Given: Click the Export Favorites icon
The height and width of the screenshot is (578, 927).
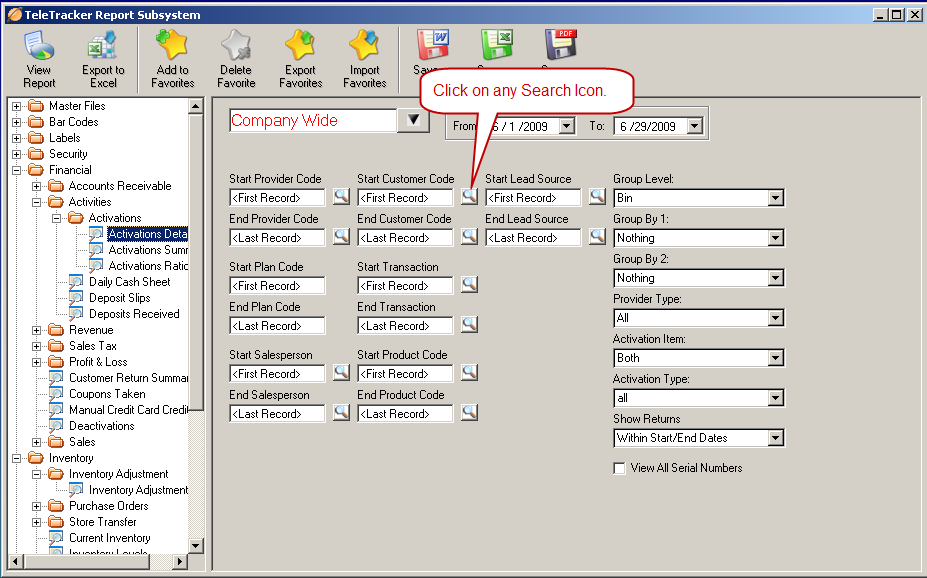Looking at the screenshot, I should (x=300, y=58).
